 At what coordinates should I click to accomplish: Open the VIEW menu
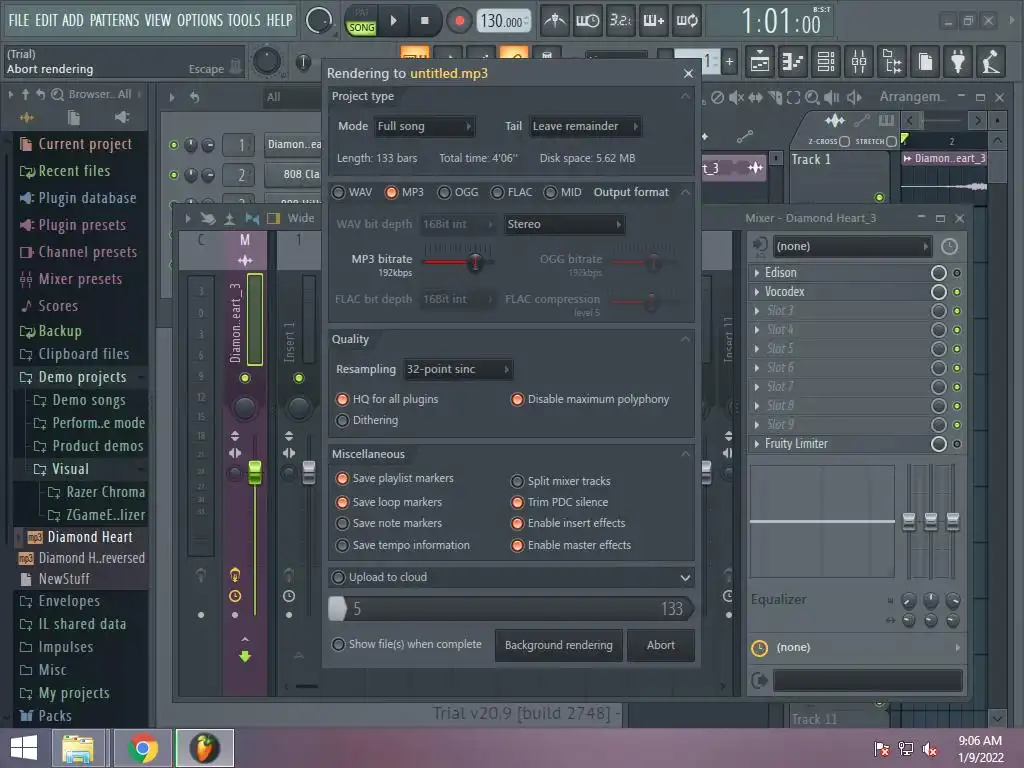(x=158, y=20)
